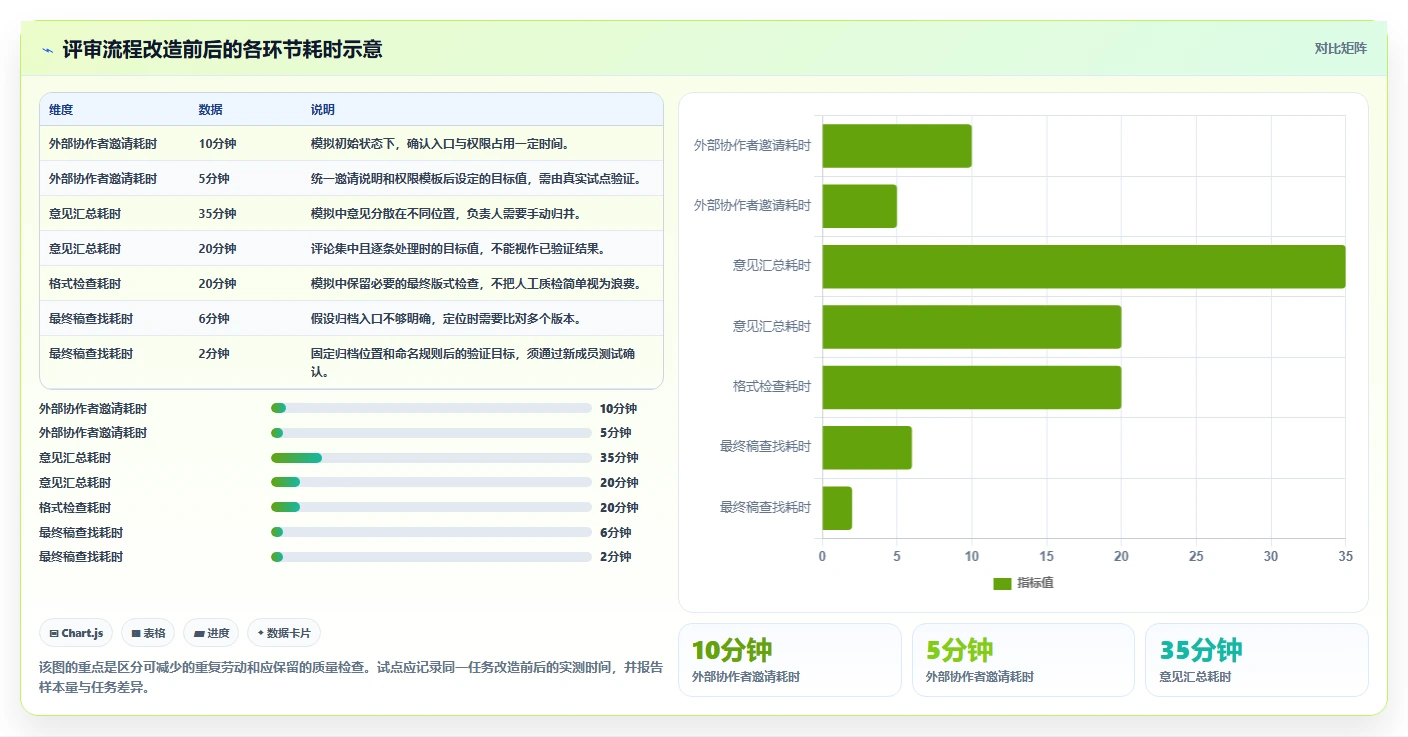Select the 进度 chip

tap(211, 633)
